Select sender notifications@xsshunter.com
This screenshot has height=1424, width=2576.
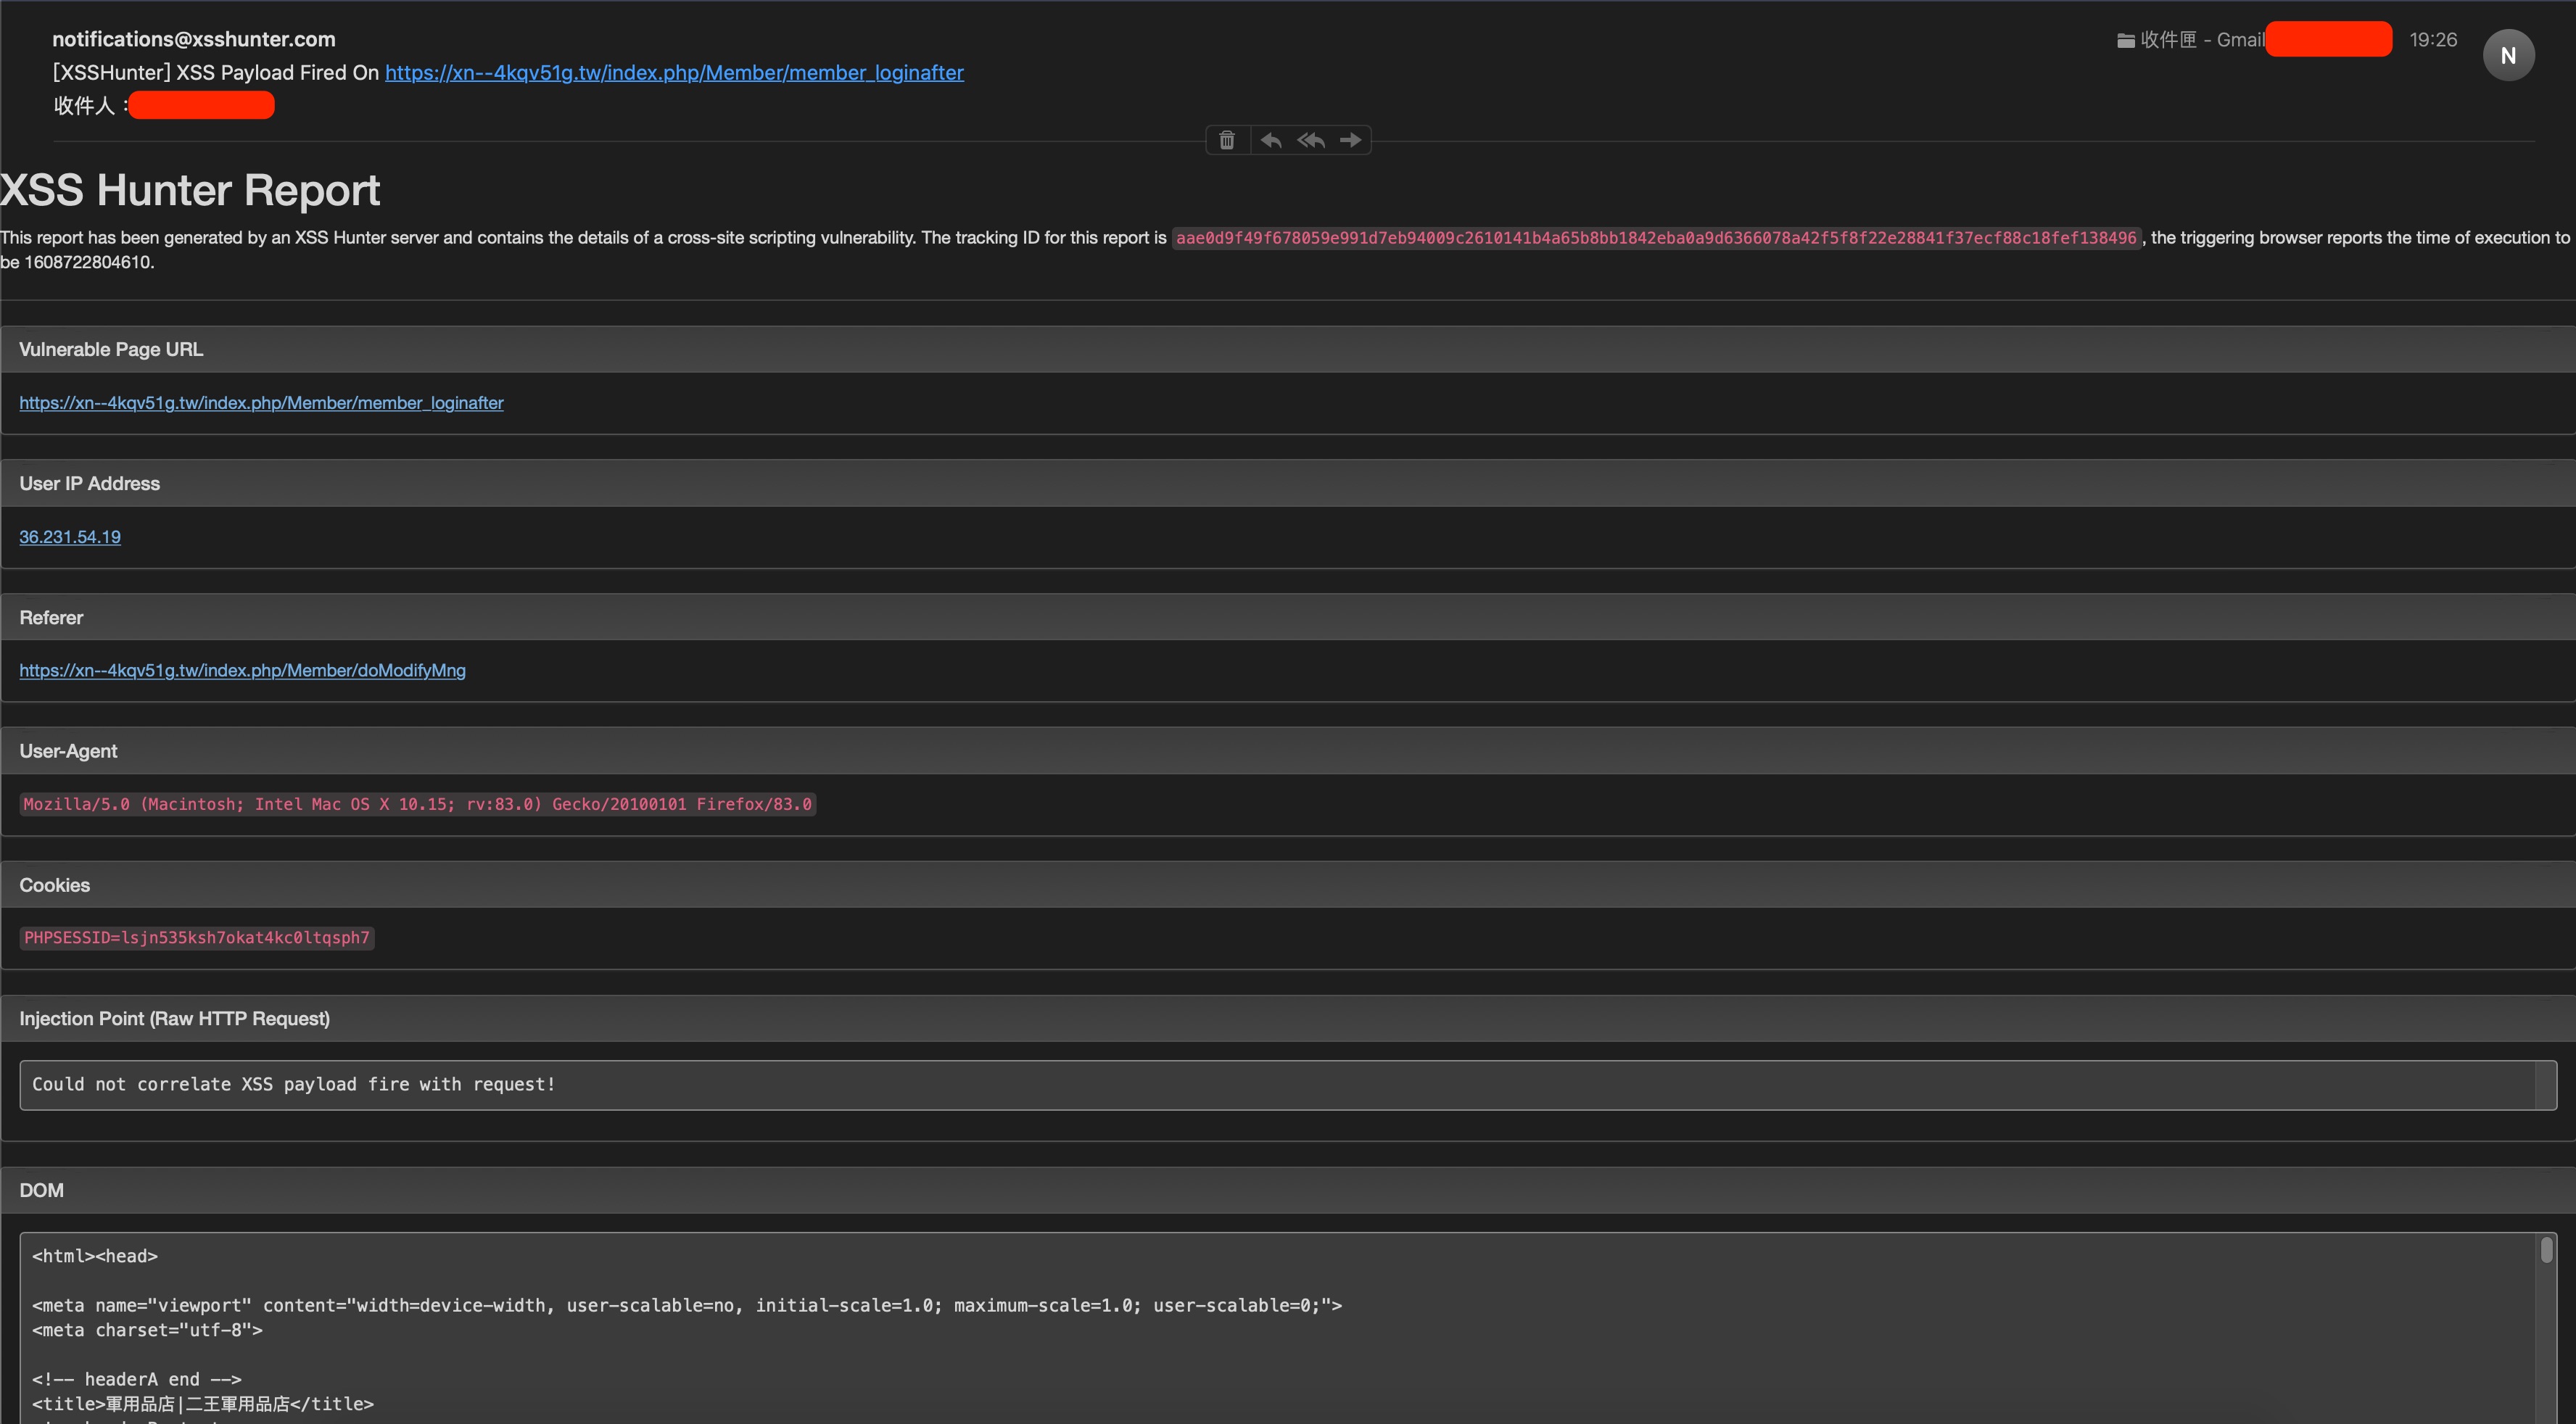[x=194, y=39]
